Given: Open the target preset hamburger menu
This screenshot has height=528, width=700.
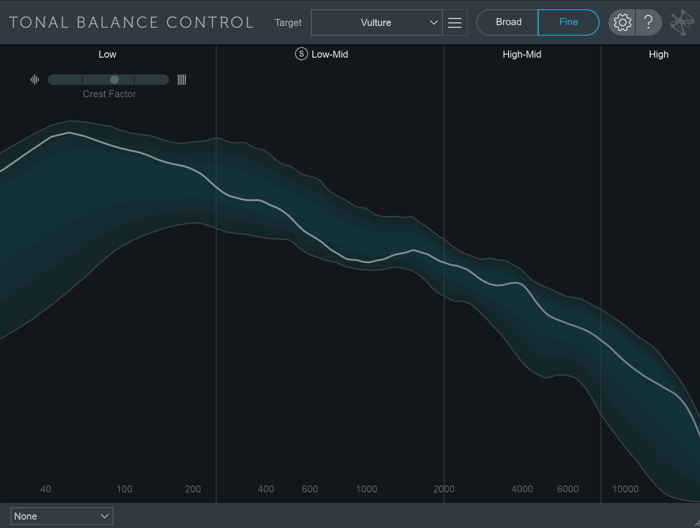Looking at the screenshot, I should (x=454, y=23).
